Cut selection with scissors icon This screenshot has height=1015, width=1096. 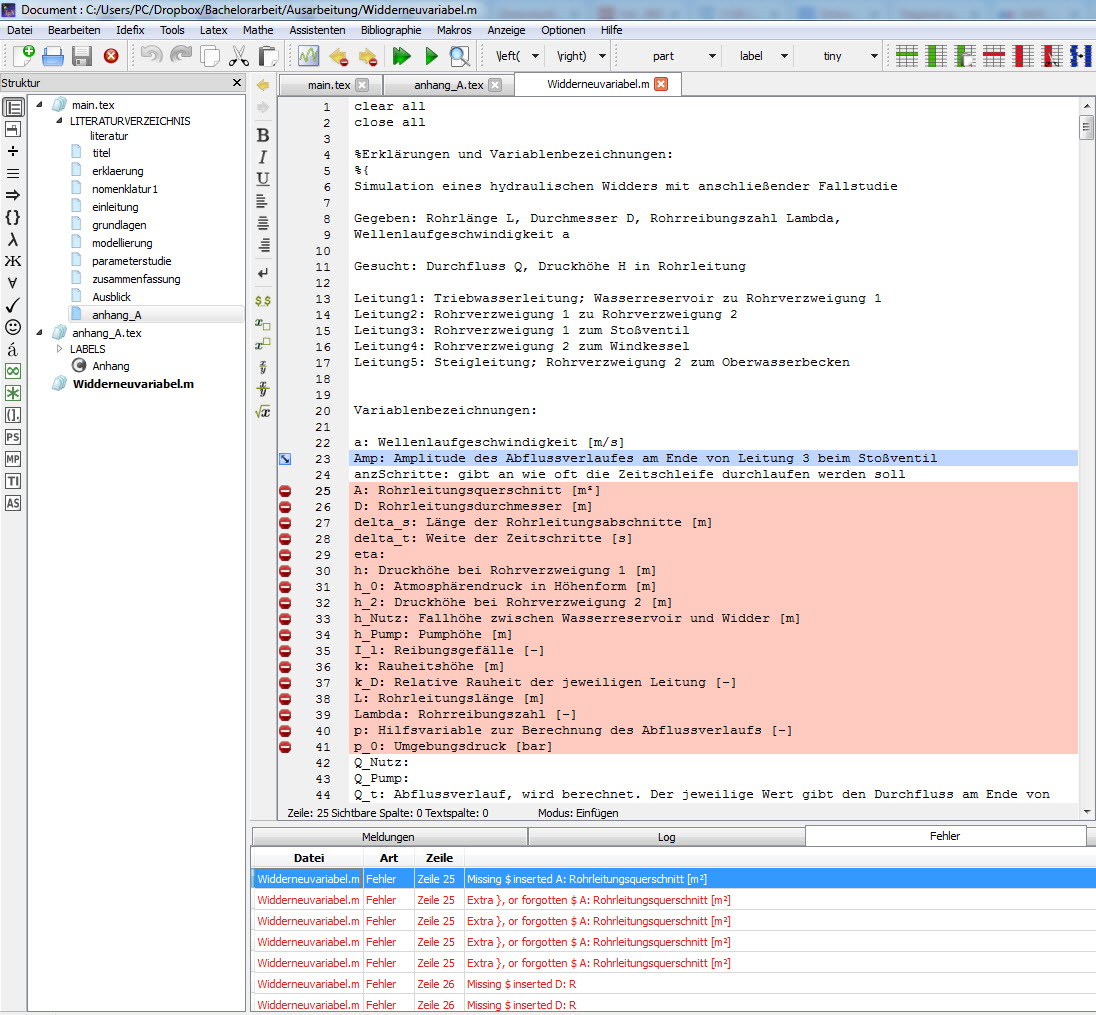[x=238, y=56]
